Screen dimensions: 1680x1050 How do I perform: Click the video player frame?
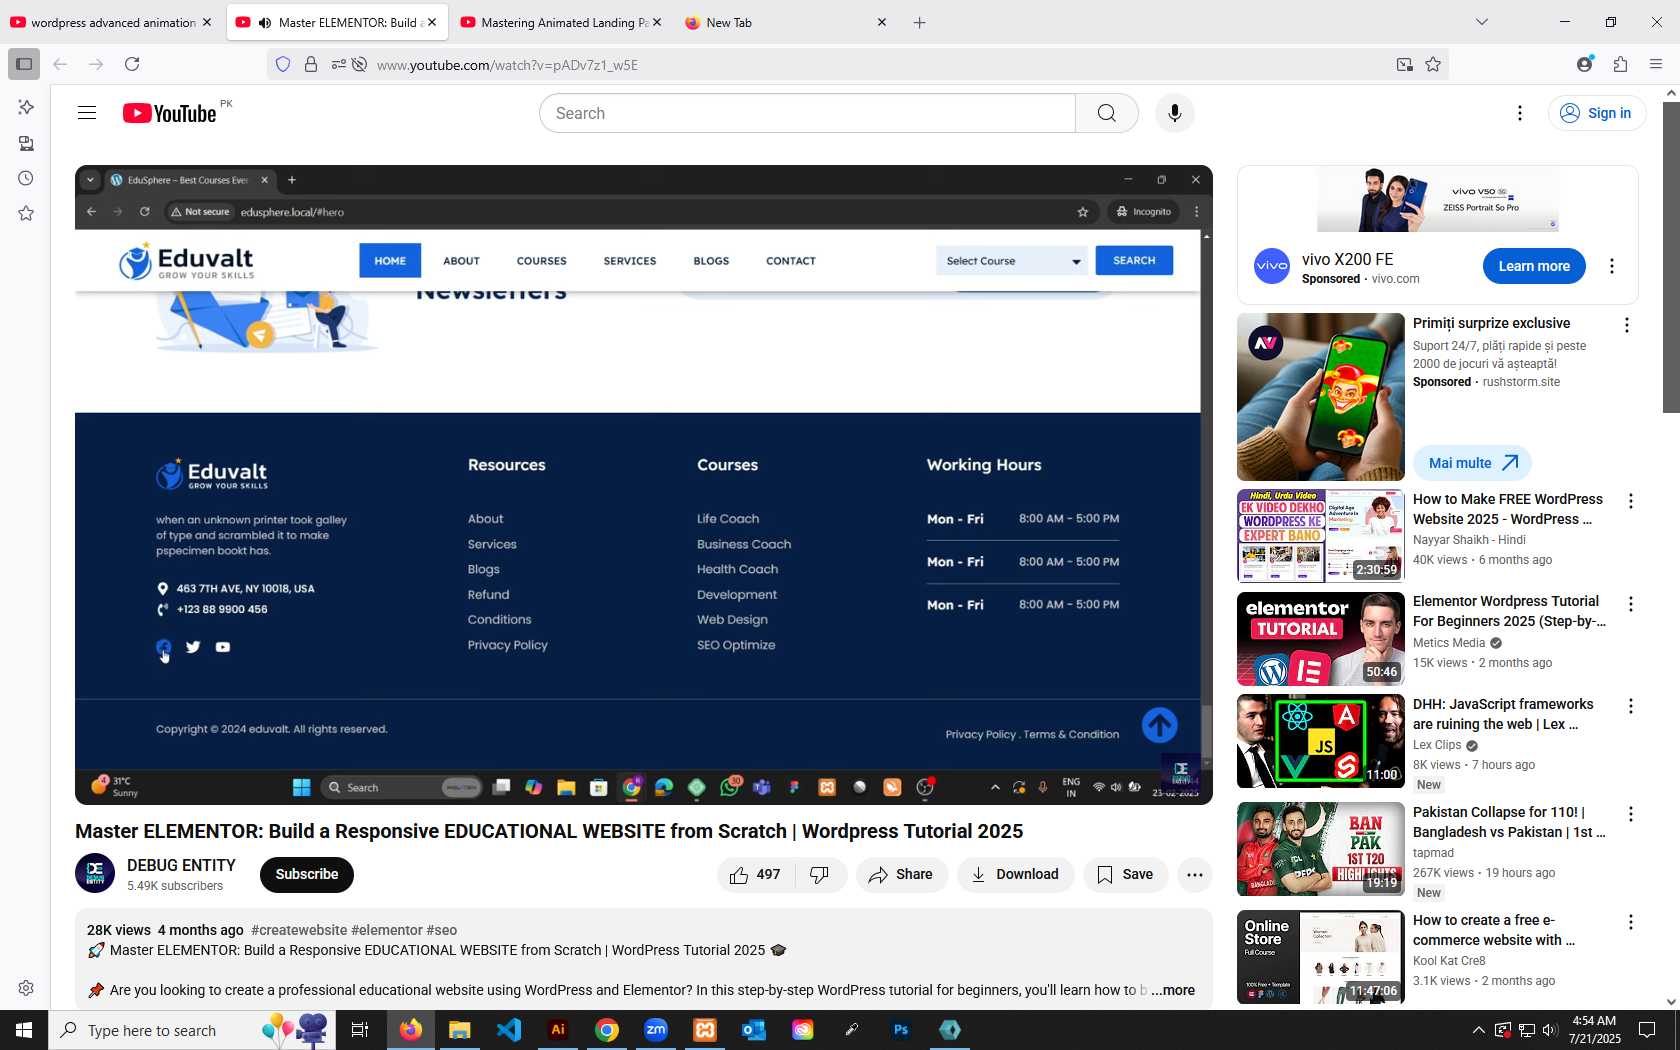click(x=644, y=485)
